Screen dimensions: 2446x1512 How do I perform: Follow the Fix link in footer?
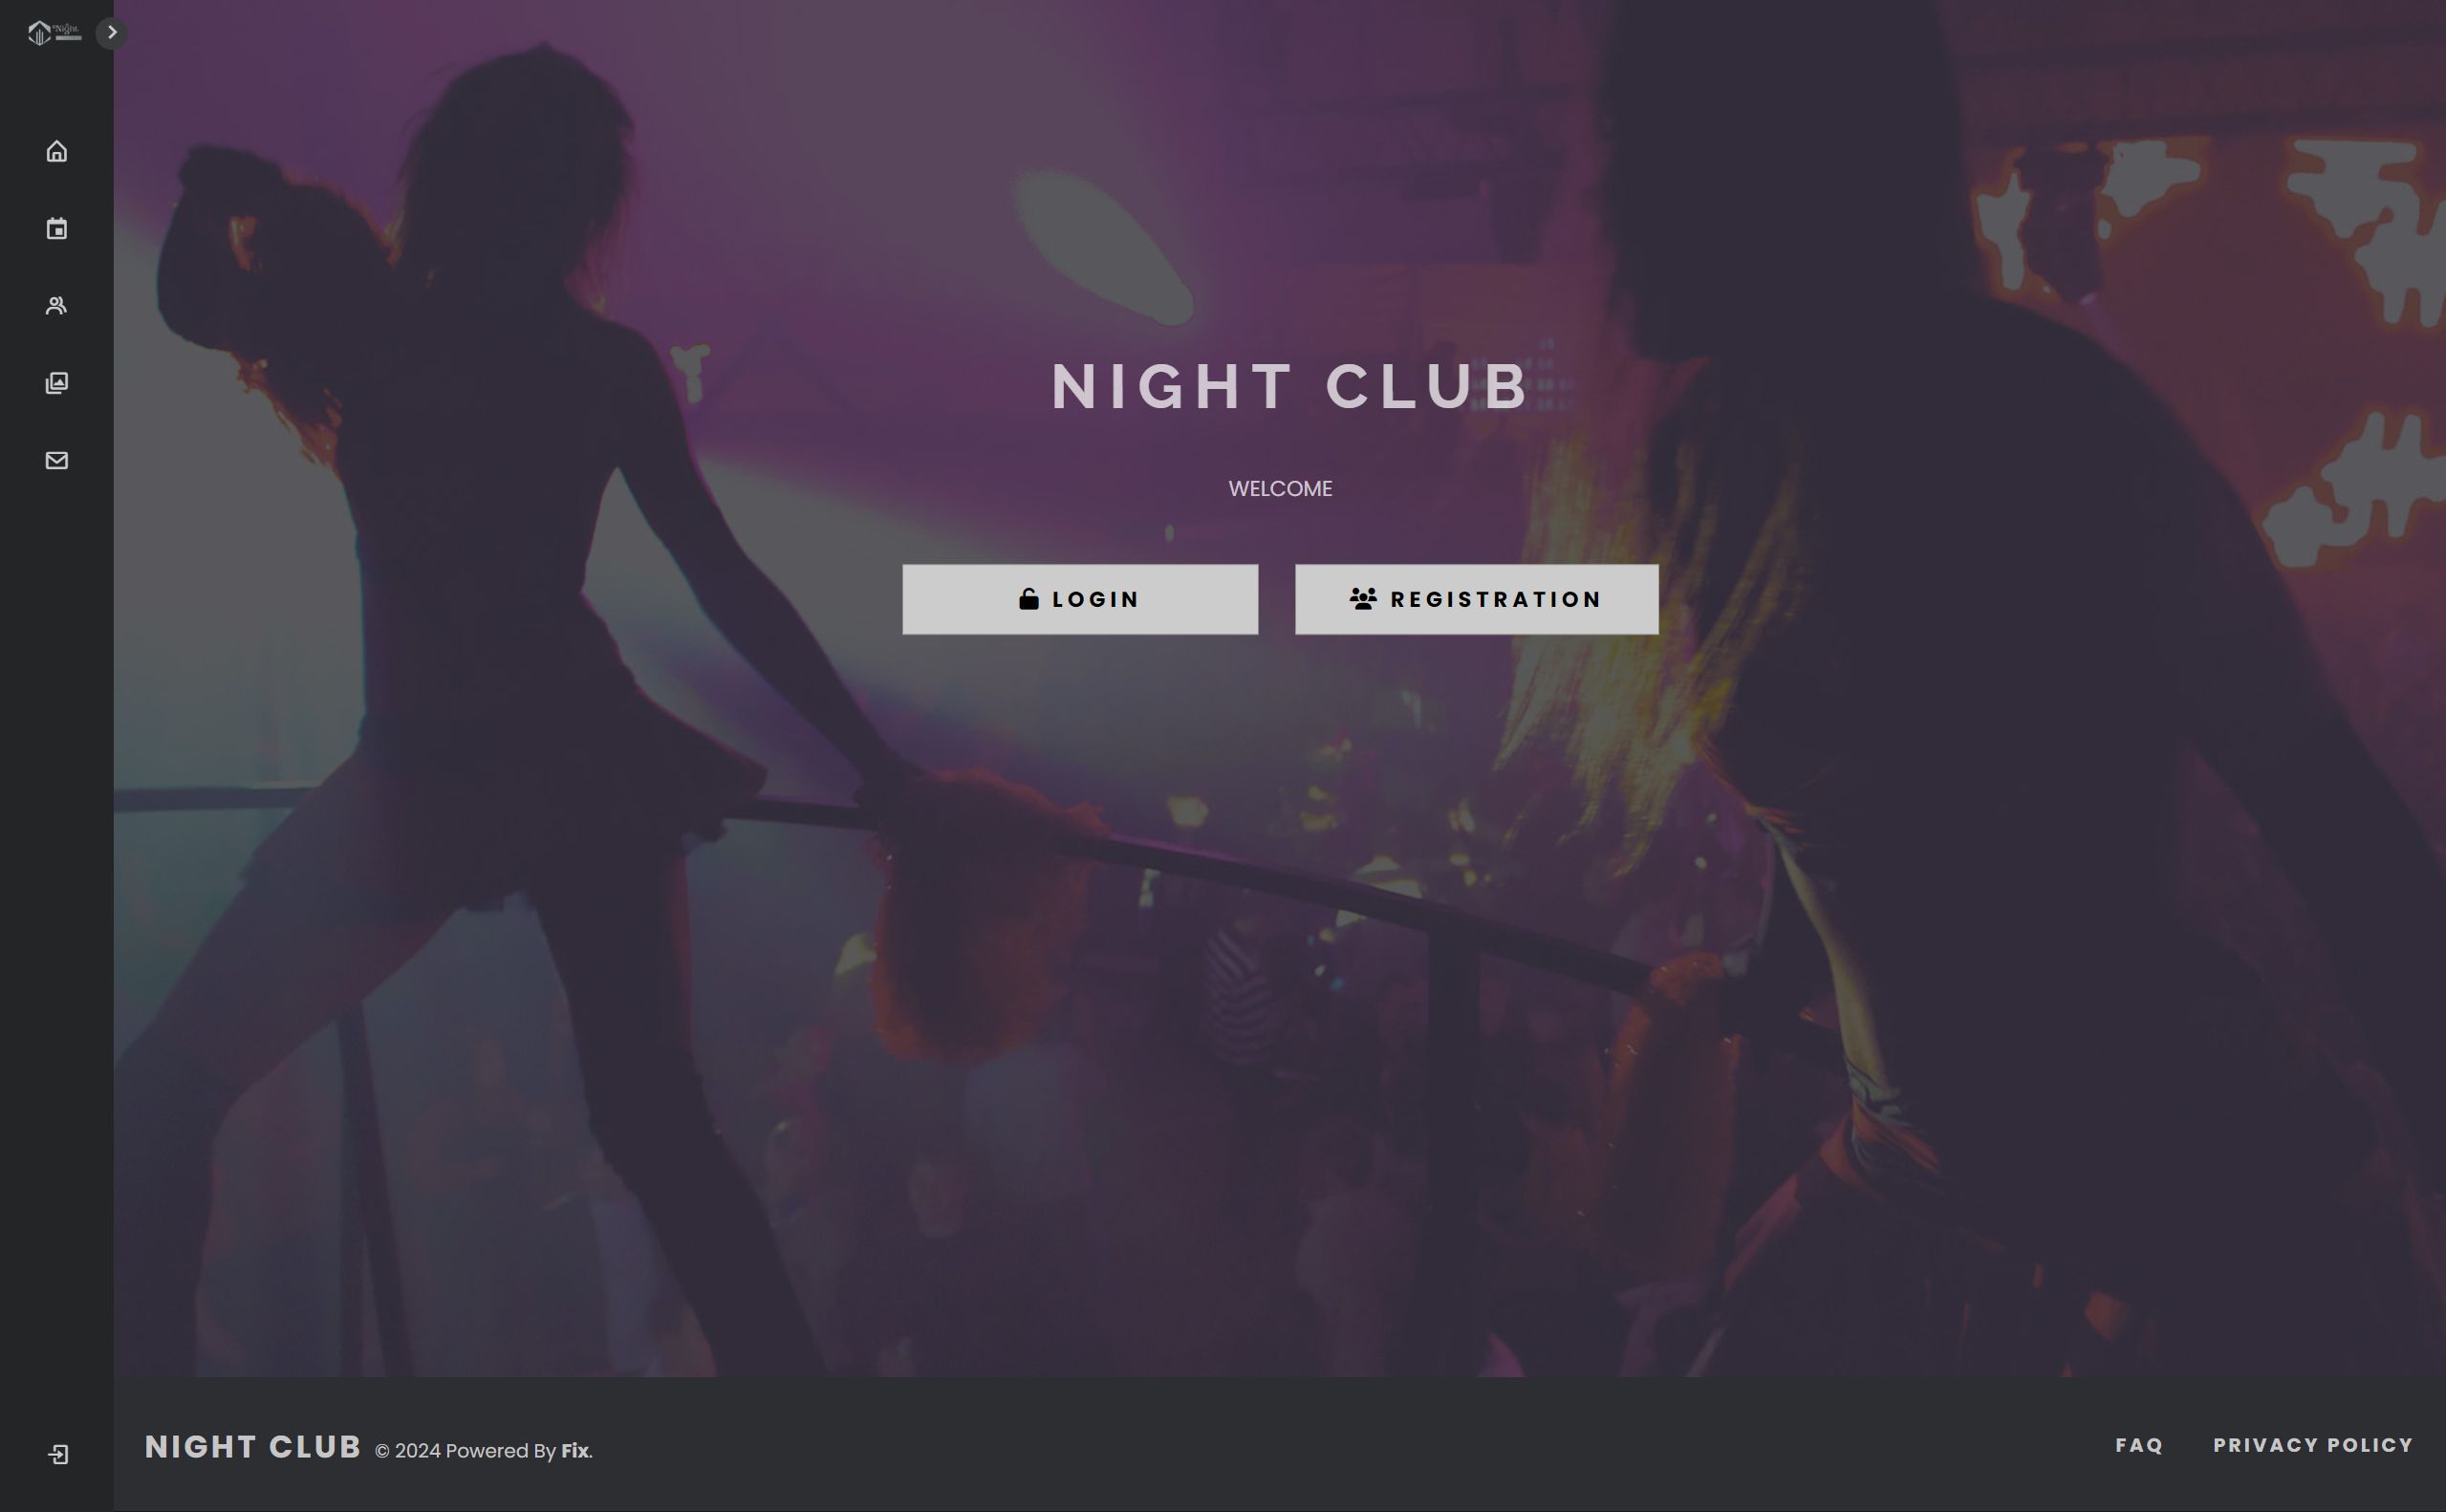click(x=575, y=1451)
